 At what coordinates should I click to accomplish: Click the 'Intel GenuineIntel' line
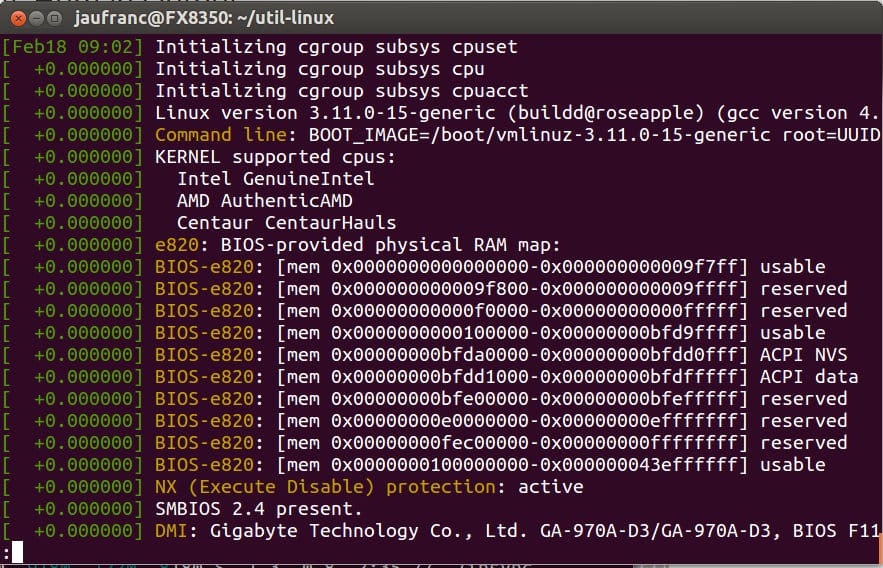275,179
